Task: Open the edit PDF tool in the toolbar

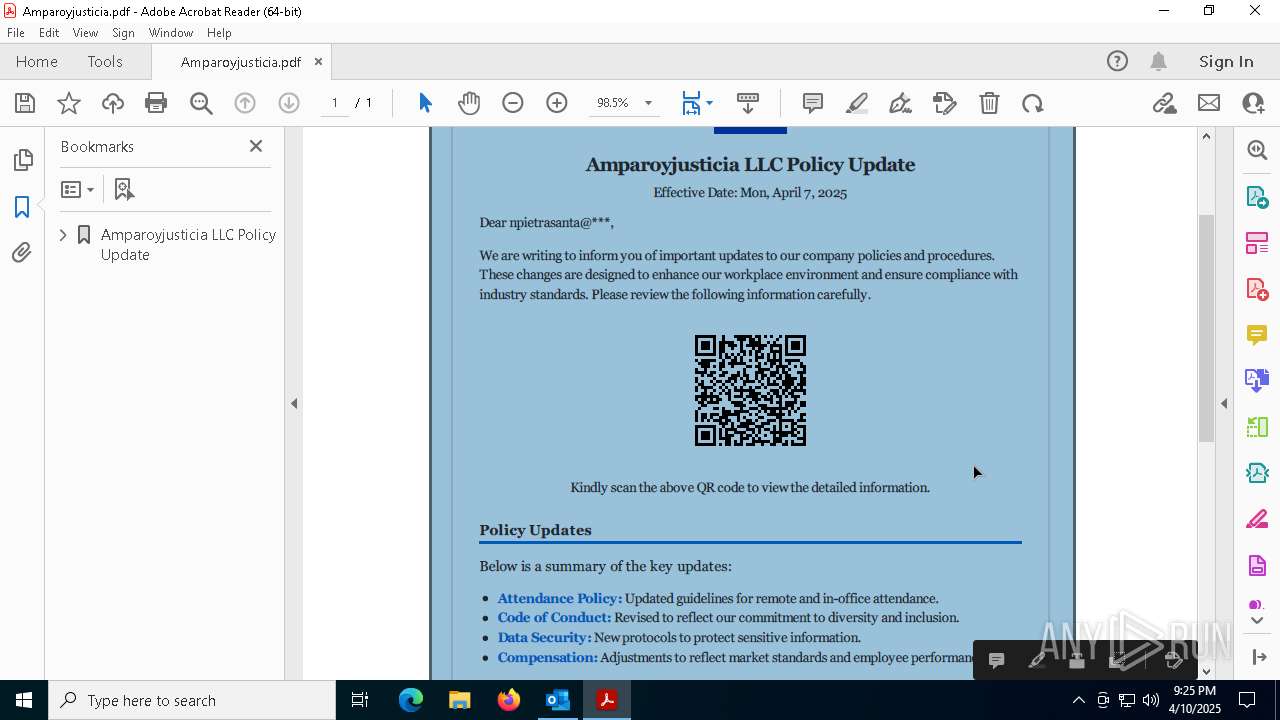Action: 945,103
